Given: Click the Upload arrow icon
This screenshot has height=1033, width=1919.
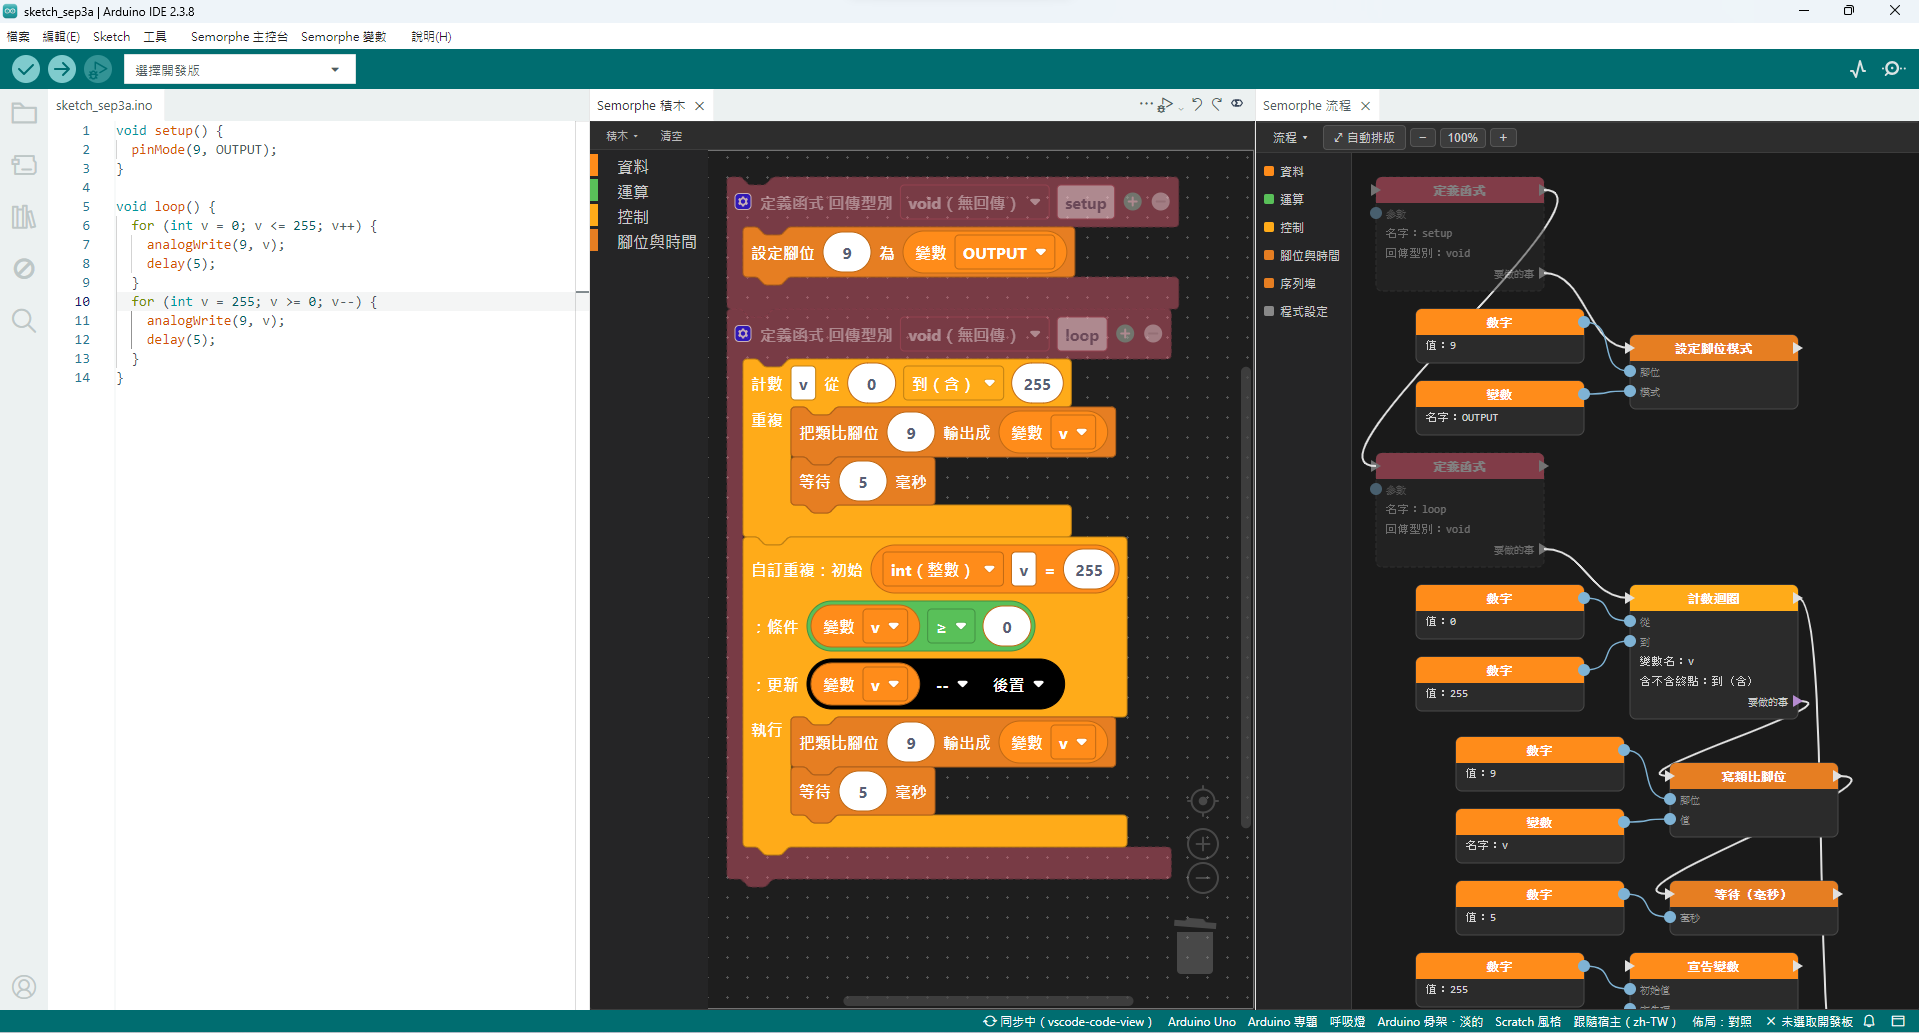Looking at the screenshot, I should pyautogui.click(x=62, y=69).
